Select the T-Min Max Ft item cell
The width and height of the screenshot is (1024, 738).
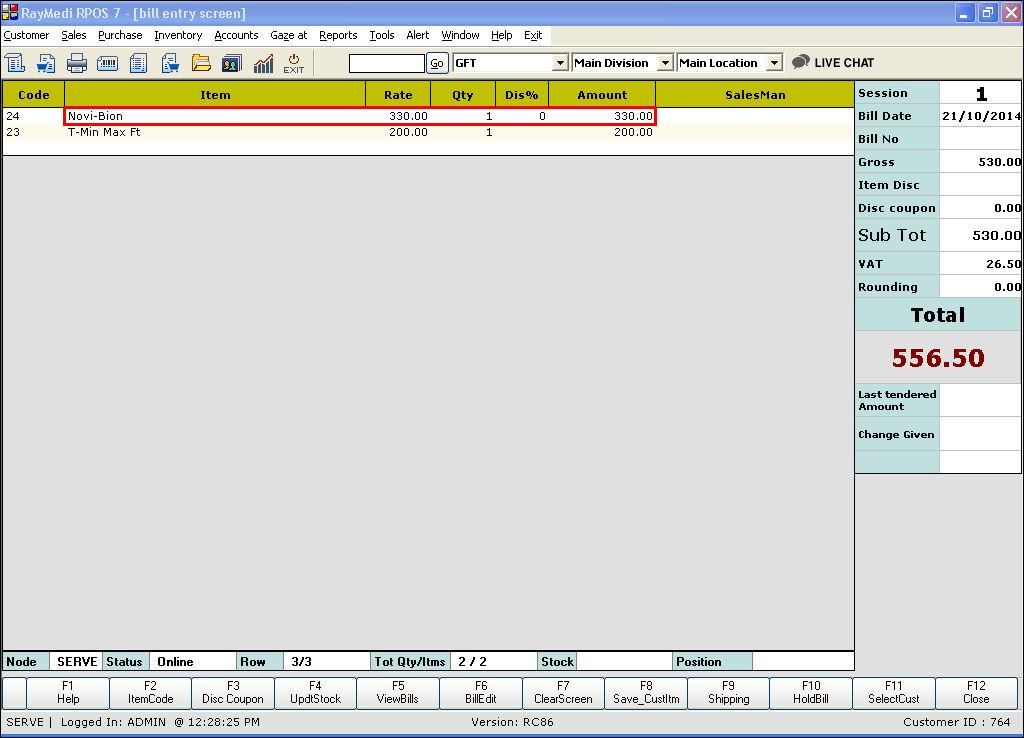pos(215,132)
